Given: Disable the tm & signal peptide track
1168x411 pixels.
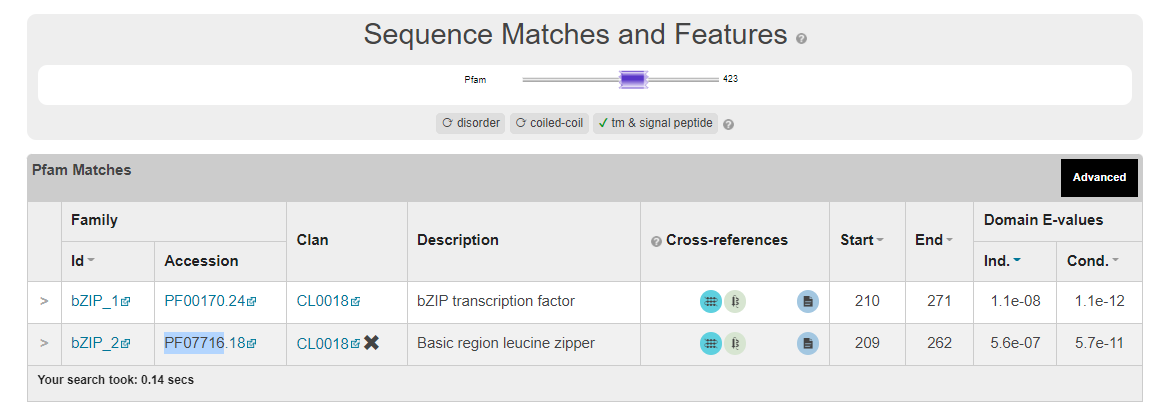Looking at the screenshot, I should pyautogui.click(x=655, y=123).
